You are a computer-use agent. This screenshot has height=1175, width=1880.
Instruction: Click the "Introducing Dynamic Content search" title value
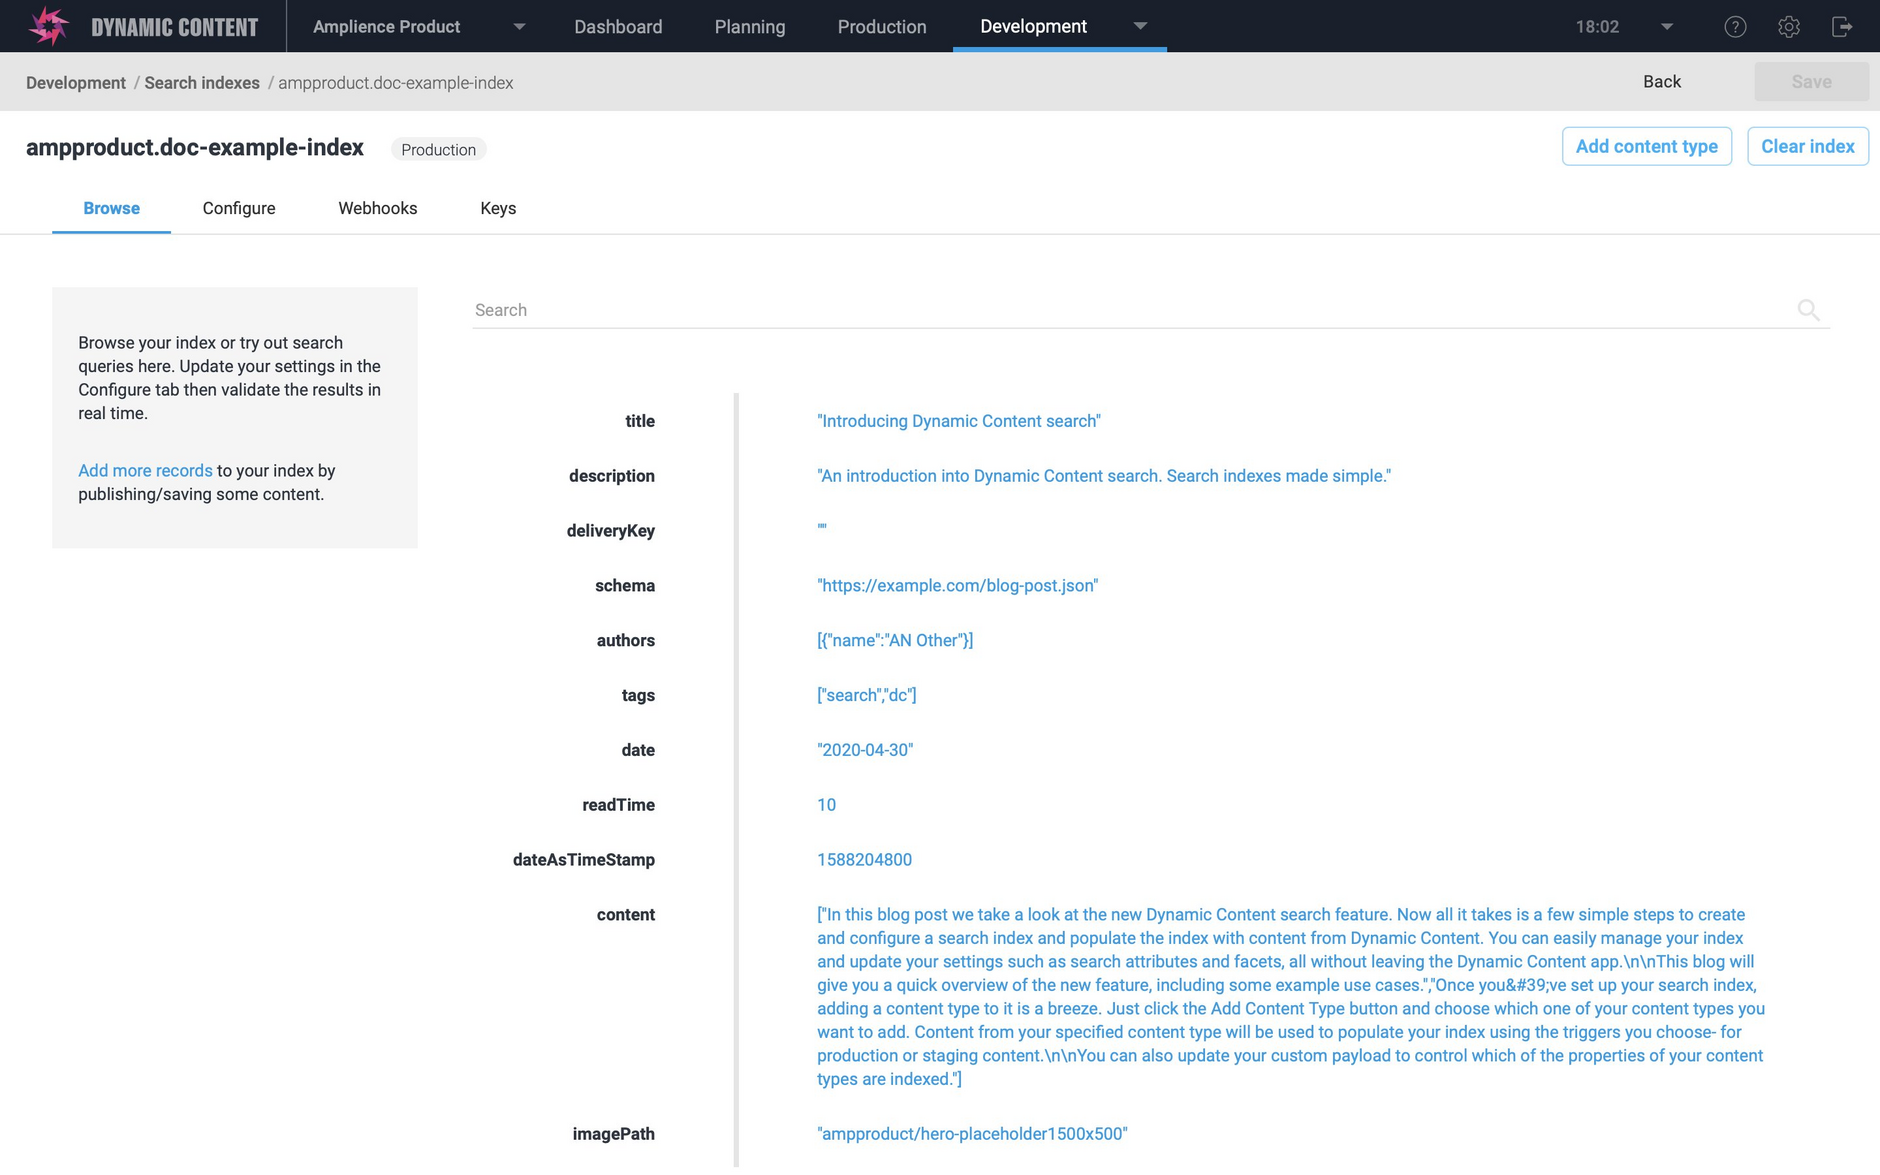pos(959,421)
